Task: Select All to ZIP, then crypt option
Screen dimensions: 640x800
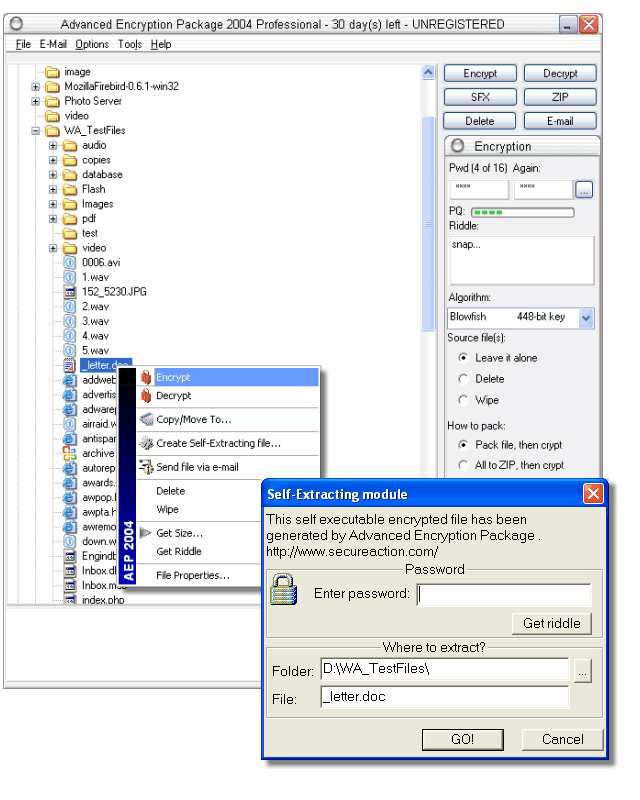Action: coord(463,465)
